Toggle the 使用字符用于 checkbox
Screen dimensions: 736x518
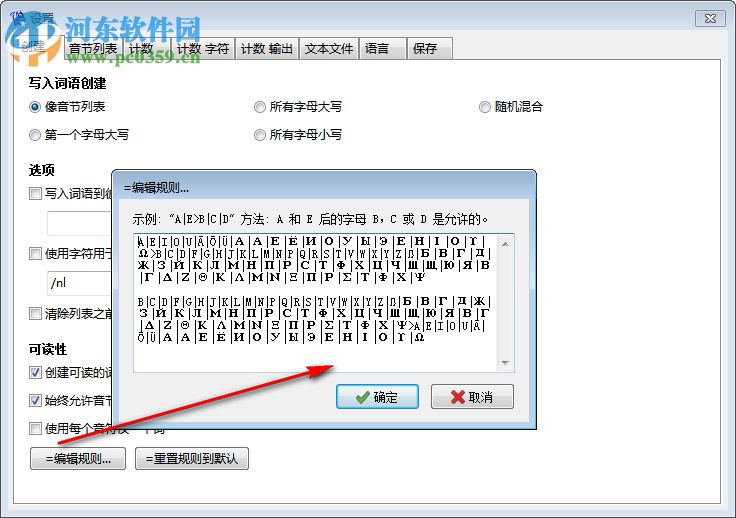(35, 254)
